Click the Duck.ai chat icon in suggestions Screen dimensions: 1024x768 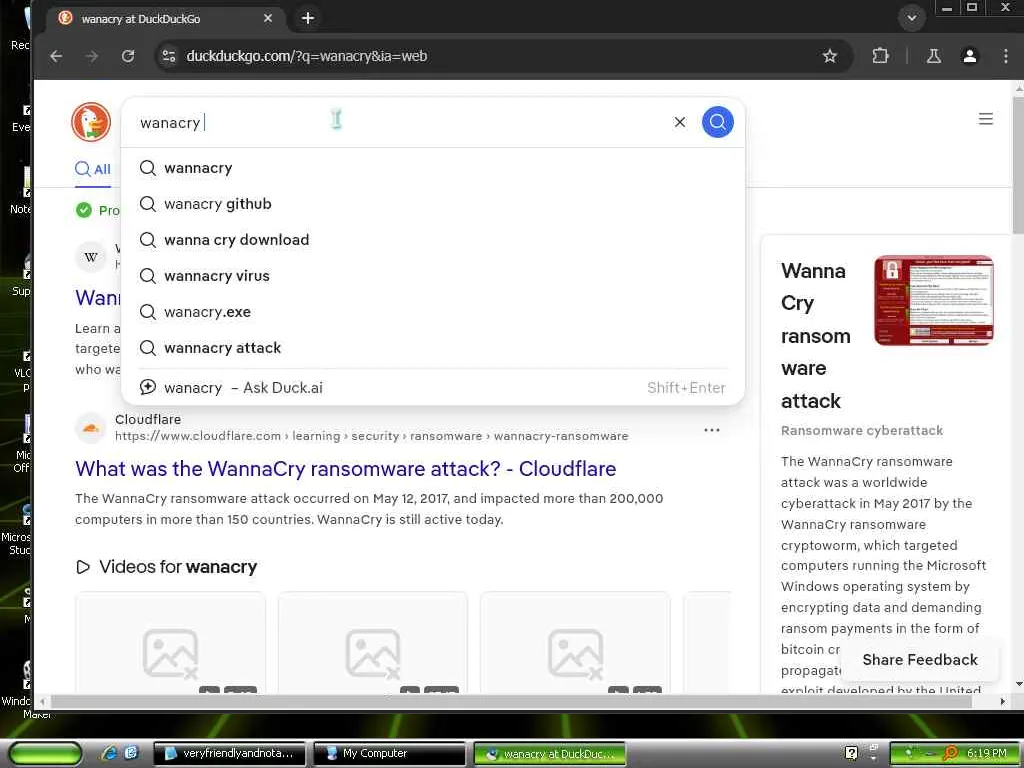coord(148,387)
